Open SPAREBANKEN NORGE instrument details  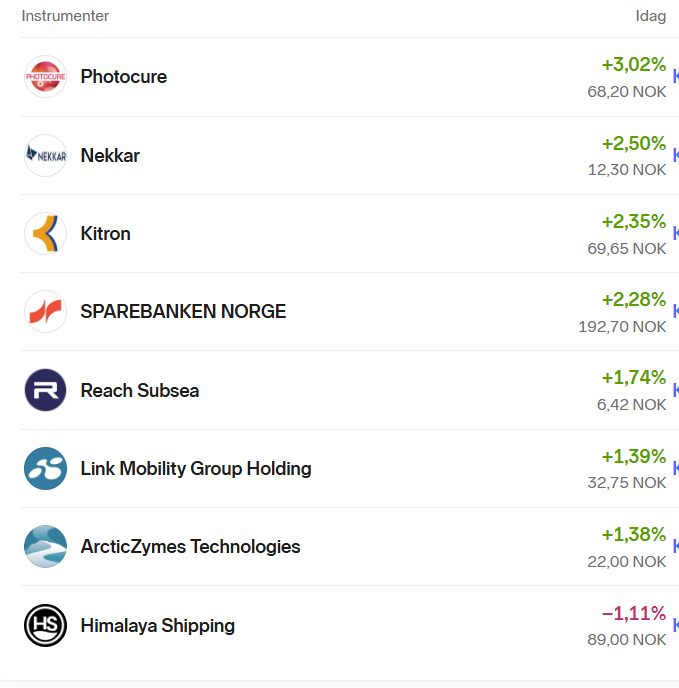click(x=183, y=311)
